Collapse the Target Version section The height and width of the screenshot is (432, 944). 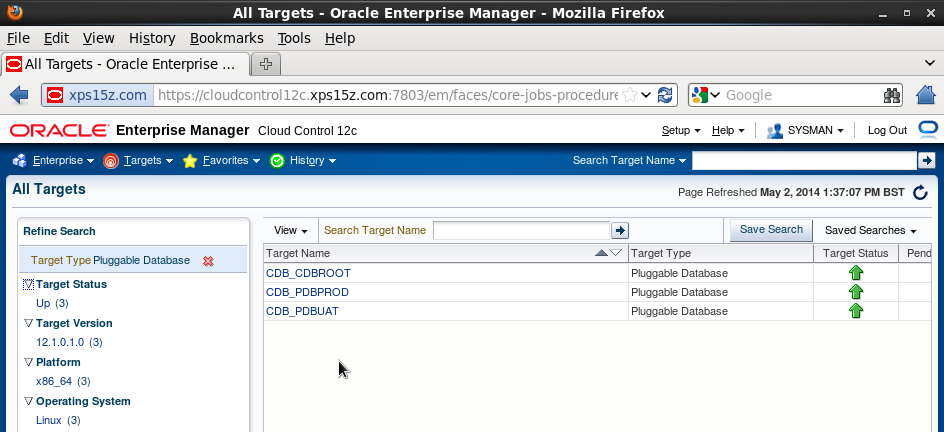click(x=28, y=324)
